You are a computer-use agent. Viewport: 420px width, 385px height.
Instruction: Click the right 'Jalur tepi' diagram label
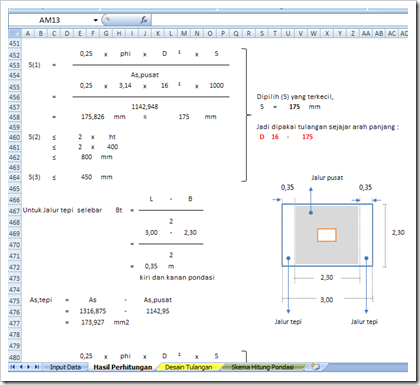[x=364, y=322]
